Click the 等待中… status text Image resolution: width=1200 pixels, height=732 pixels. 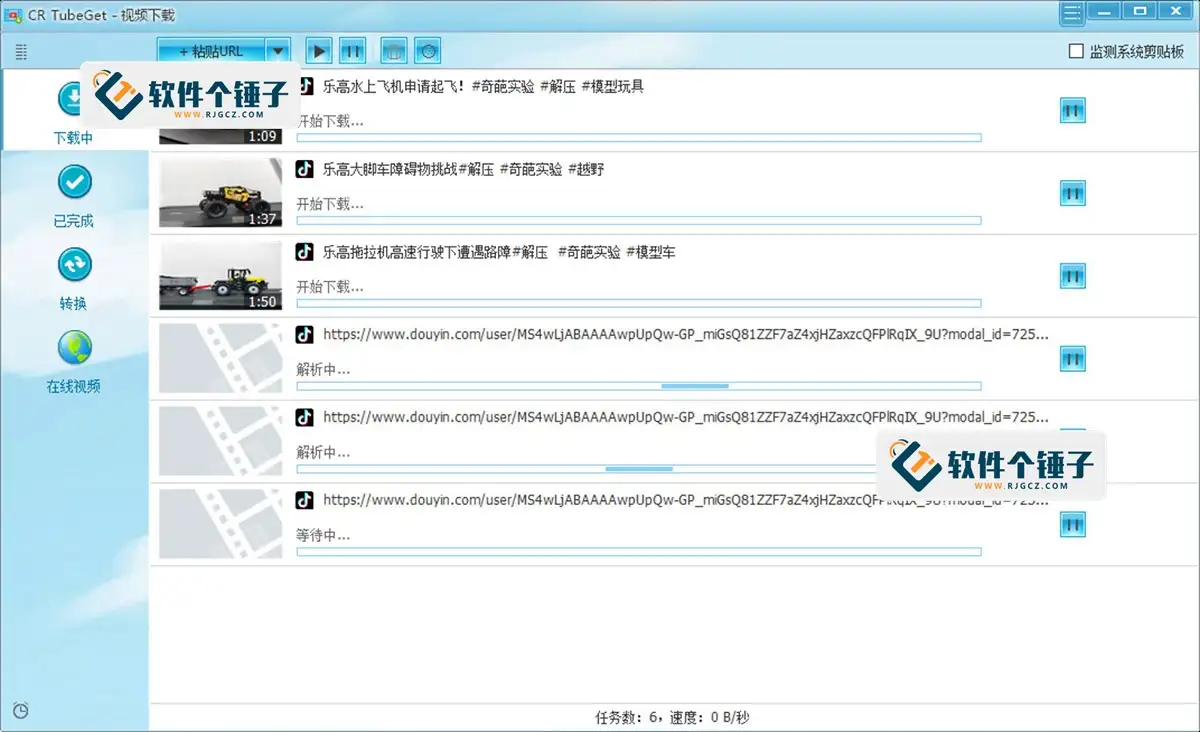click(x=323, y=535)
